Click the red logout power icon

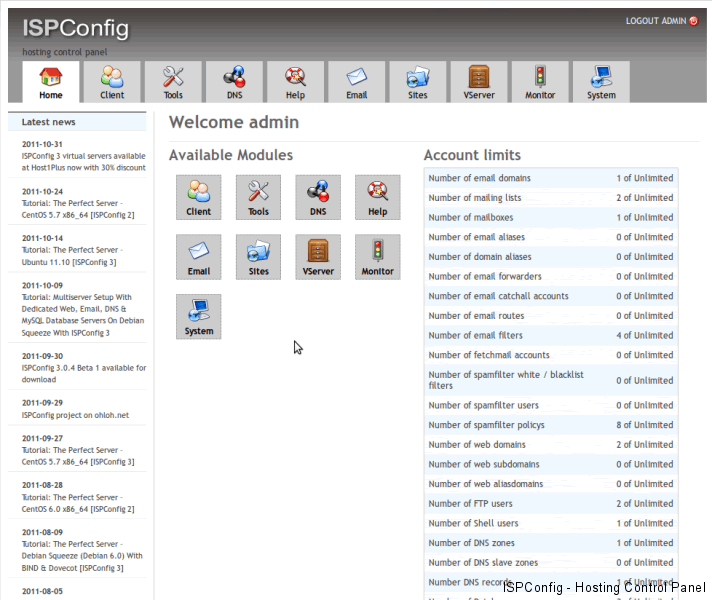[694, 21]
